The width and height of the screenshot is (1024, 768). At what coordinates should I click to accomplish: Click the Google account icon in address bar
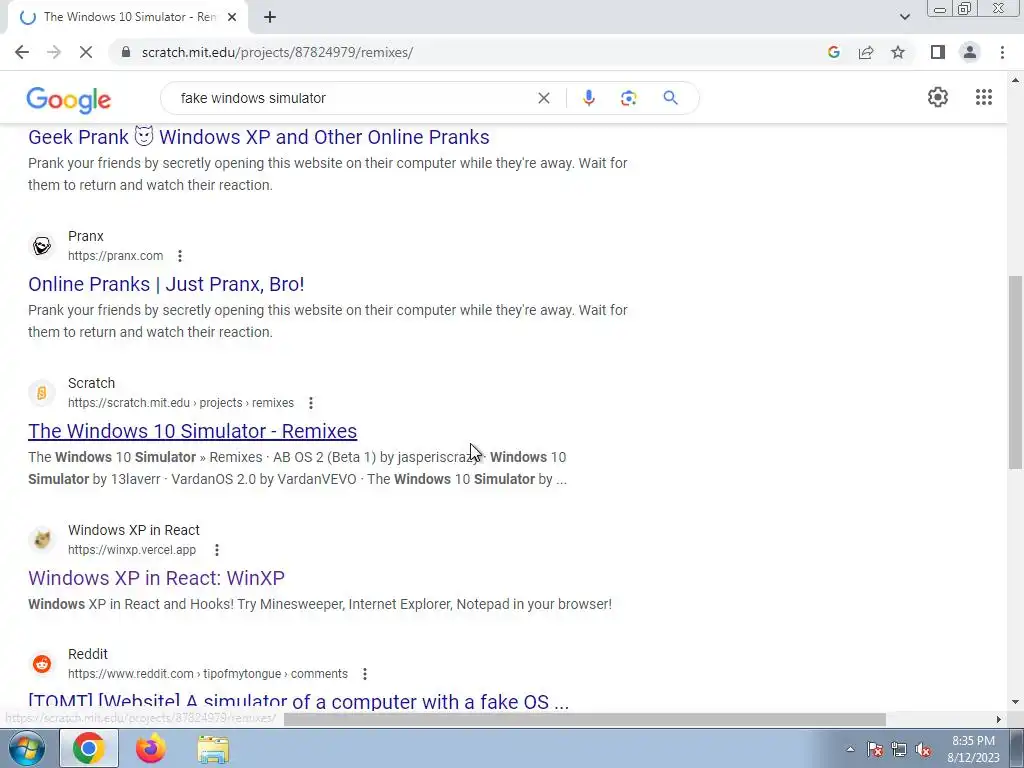click(833, 52)
